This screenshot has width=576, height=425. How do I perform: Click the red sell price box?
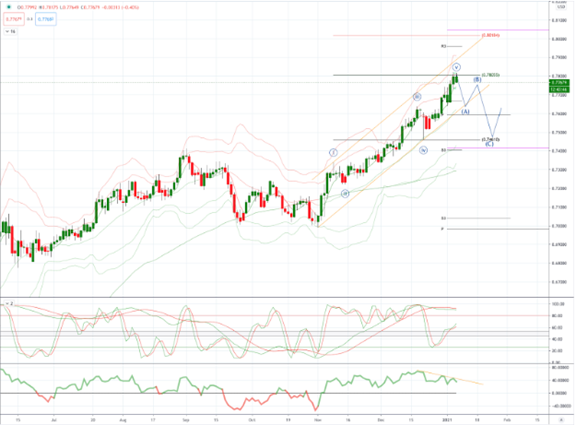(x=14, y=19)
